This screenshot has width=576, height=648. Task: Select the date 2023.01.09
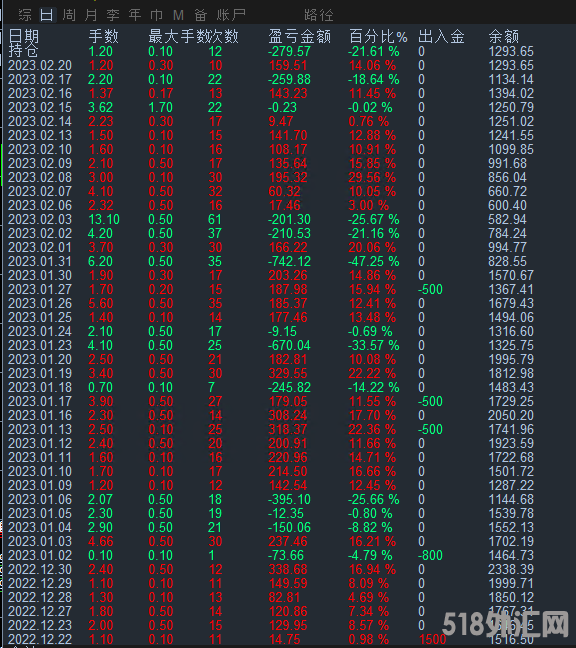pos(40,485)
